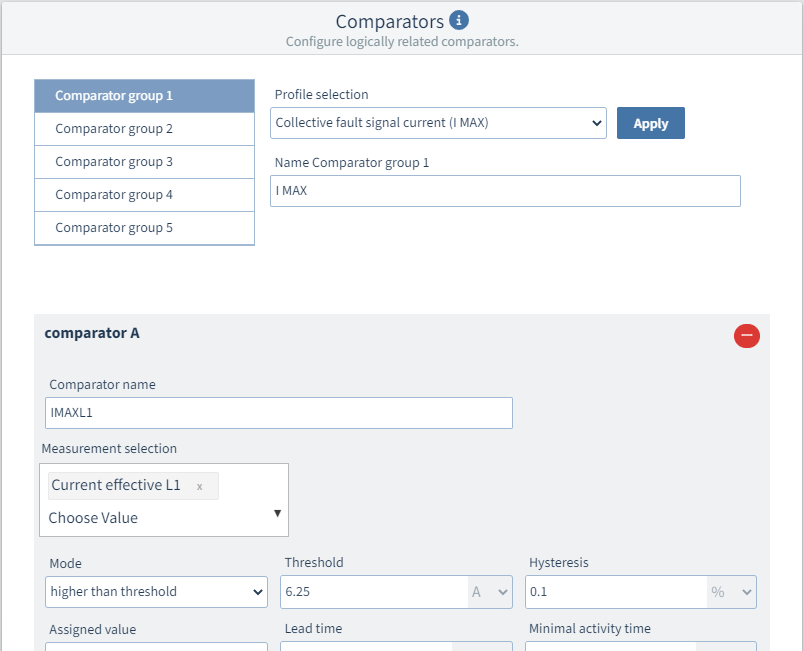Image resolution: width=804 pixels, height=651 pixels.
Task: Go to Comparator group 5
Action: (145, 228)
